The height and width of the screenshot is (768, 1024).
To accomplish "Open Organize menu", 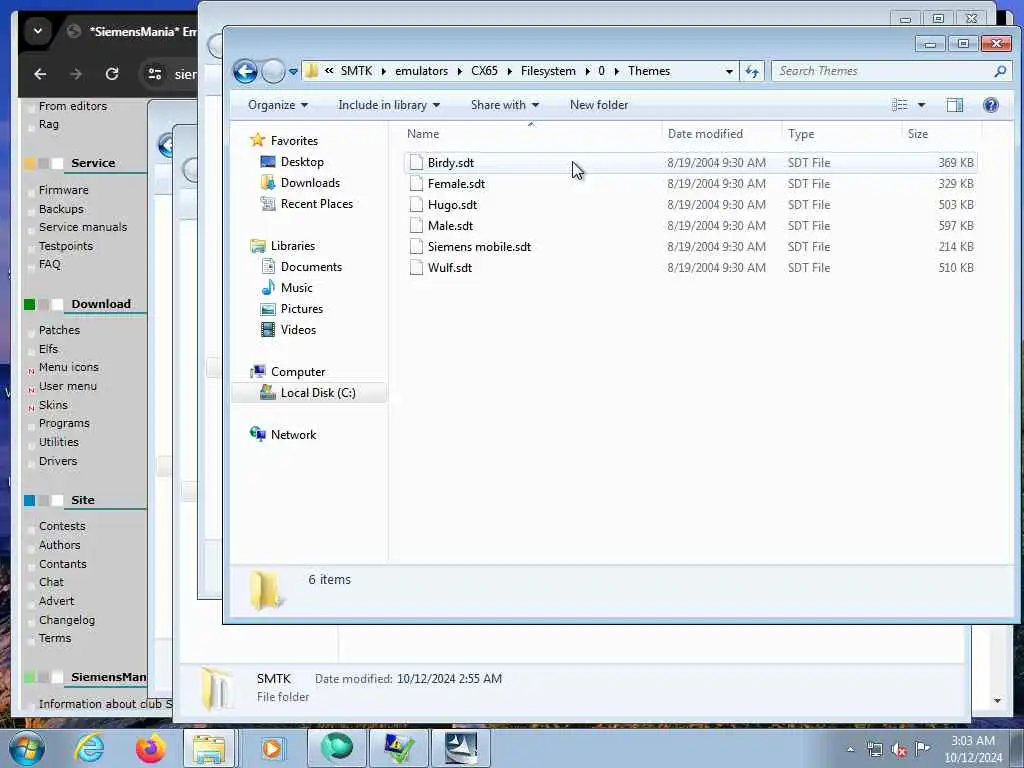I will (x=278, y=105).
